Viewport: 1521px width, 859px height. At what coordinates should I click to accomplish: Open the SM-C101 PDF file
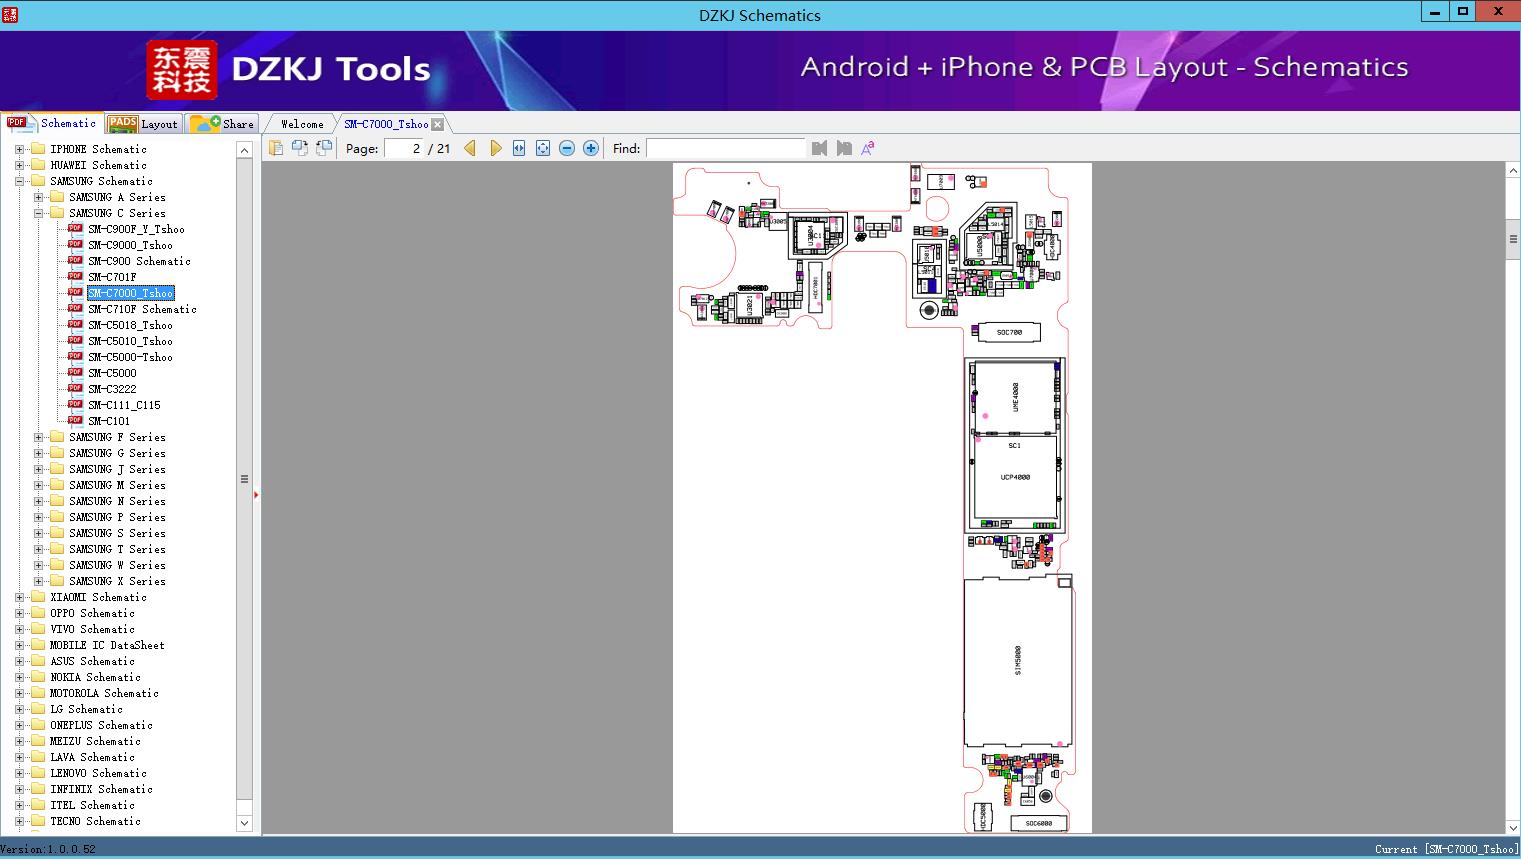coord(109,421)
